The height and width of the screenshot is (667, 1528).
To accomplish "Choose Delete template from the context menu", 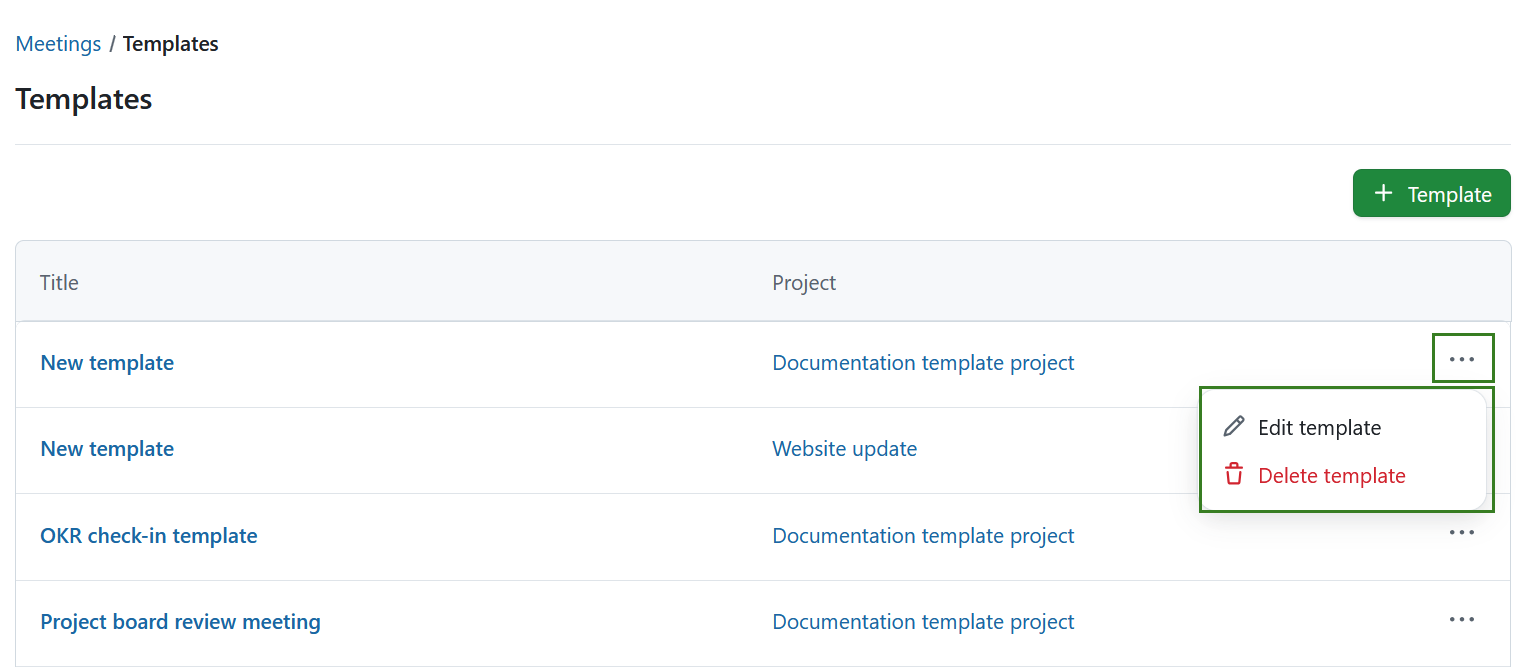I will pyautogui.click(x=1331, y=475).
